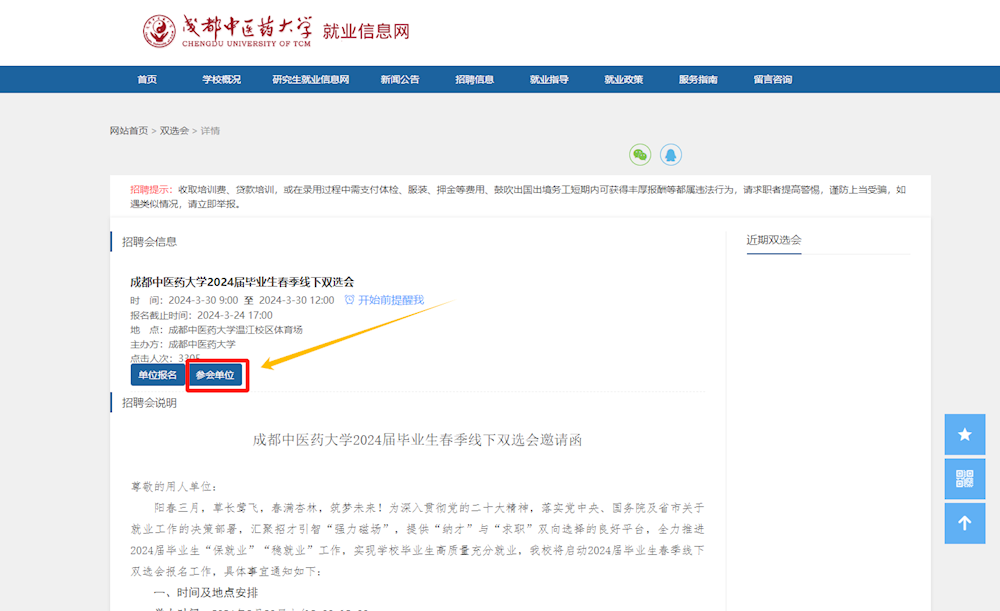Click the 单位报名 button
Viewport: 1000px width, 611px height.
158,374
